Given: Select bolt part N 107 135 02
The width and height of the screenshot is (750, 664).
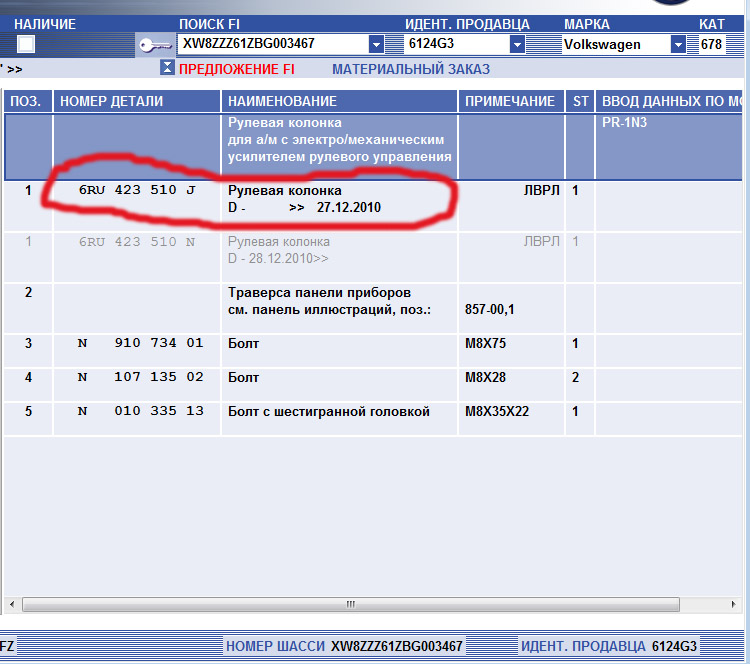Looking at the screenshot, I should tap(140, 378).
